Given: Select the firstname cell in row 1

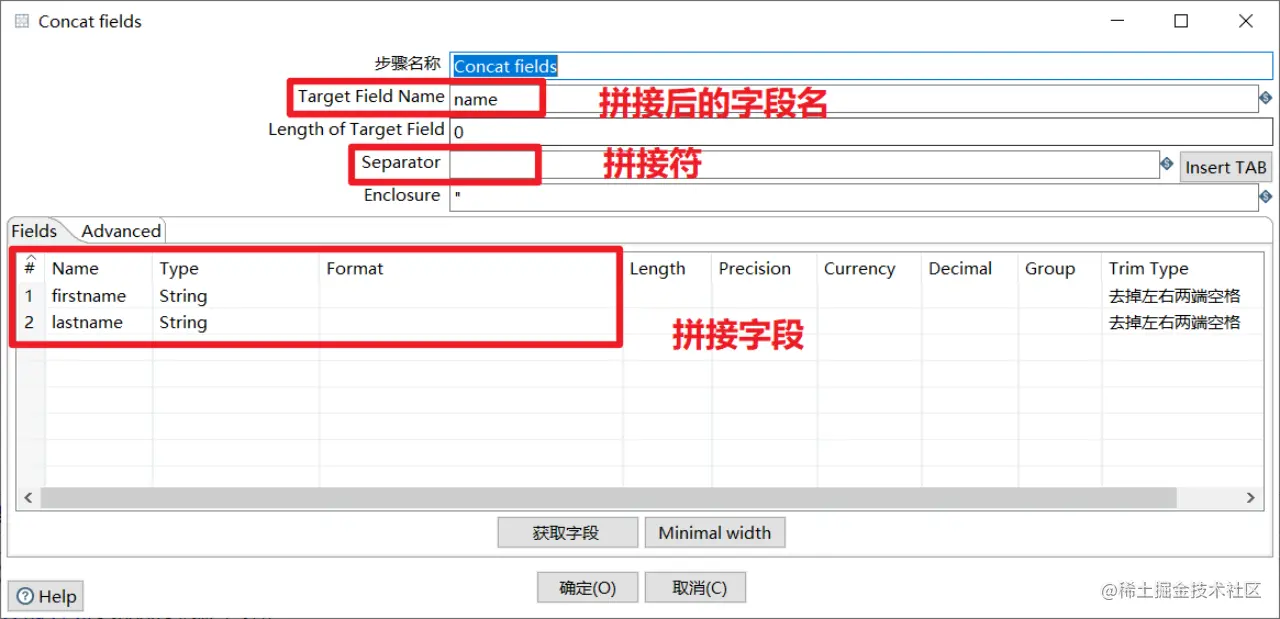Looking at the screenshot, I should (x=98, y=296).
